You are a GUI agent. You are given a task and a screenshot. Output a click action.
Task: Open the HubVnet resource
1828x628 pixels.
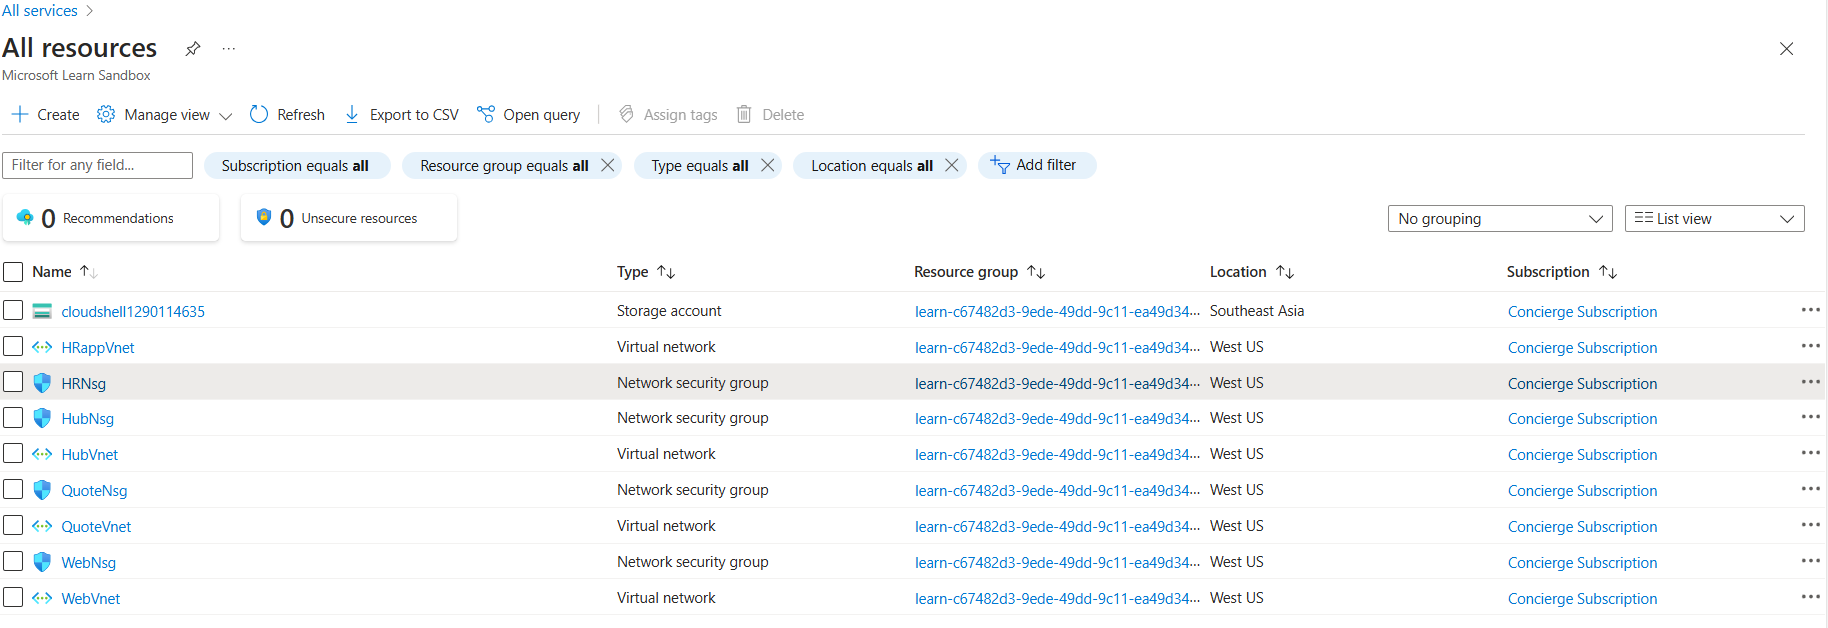coord(89,455)
